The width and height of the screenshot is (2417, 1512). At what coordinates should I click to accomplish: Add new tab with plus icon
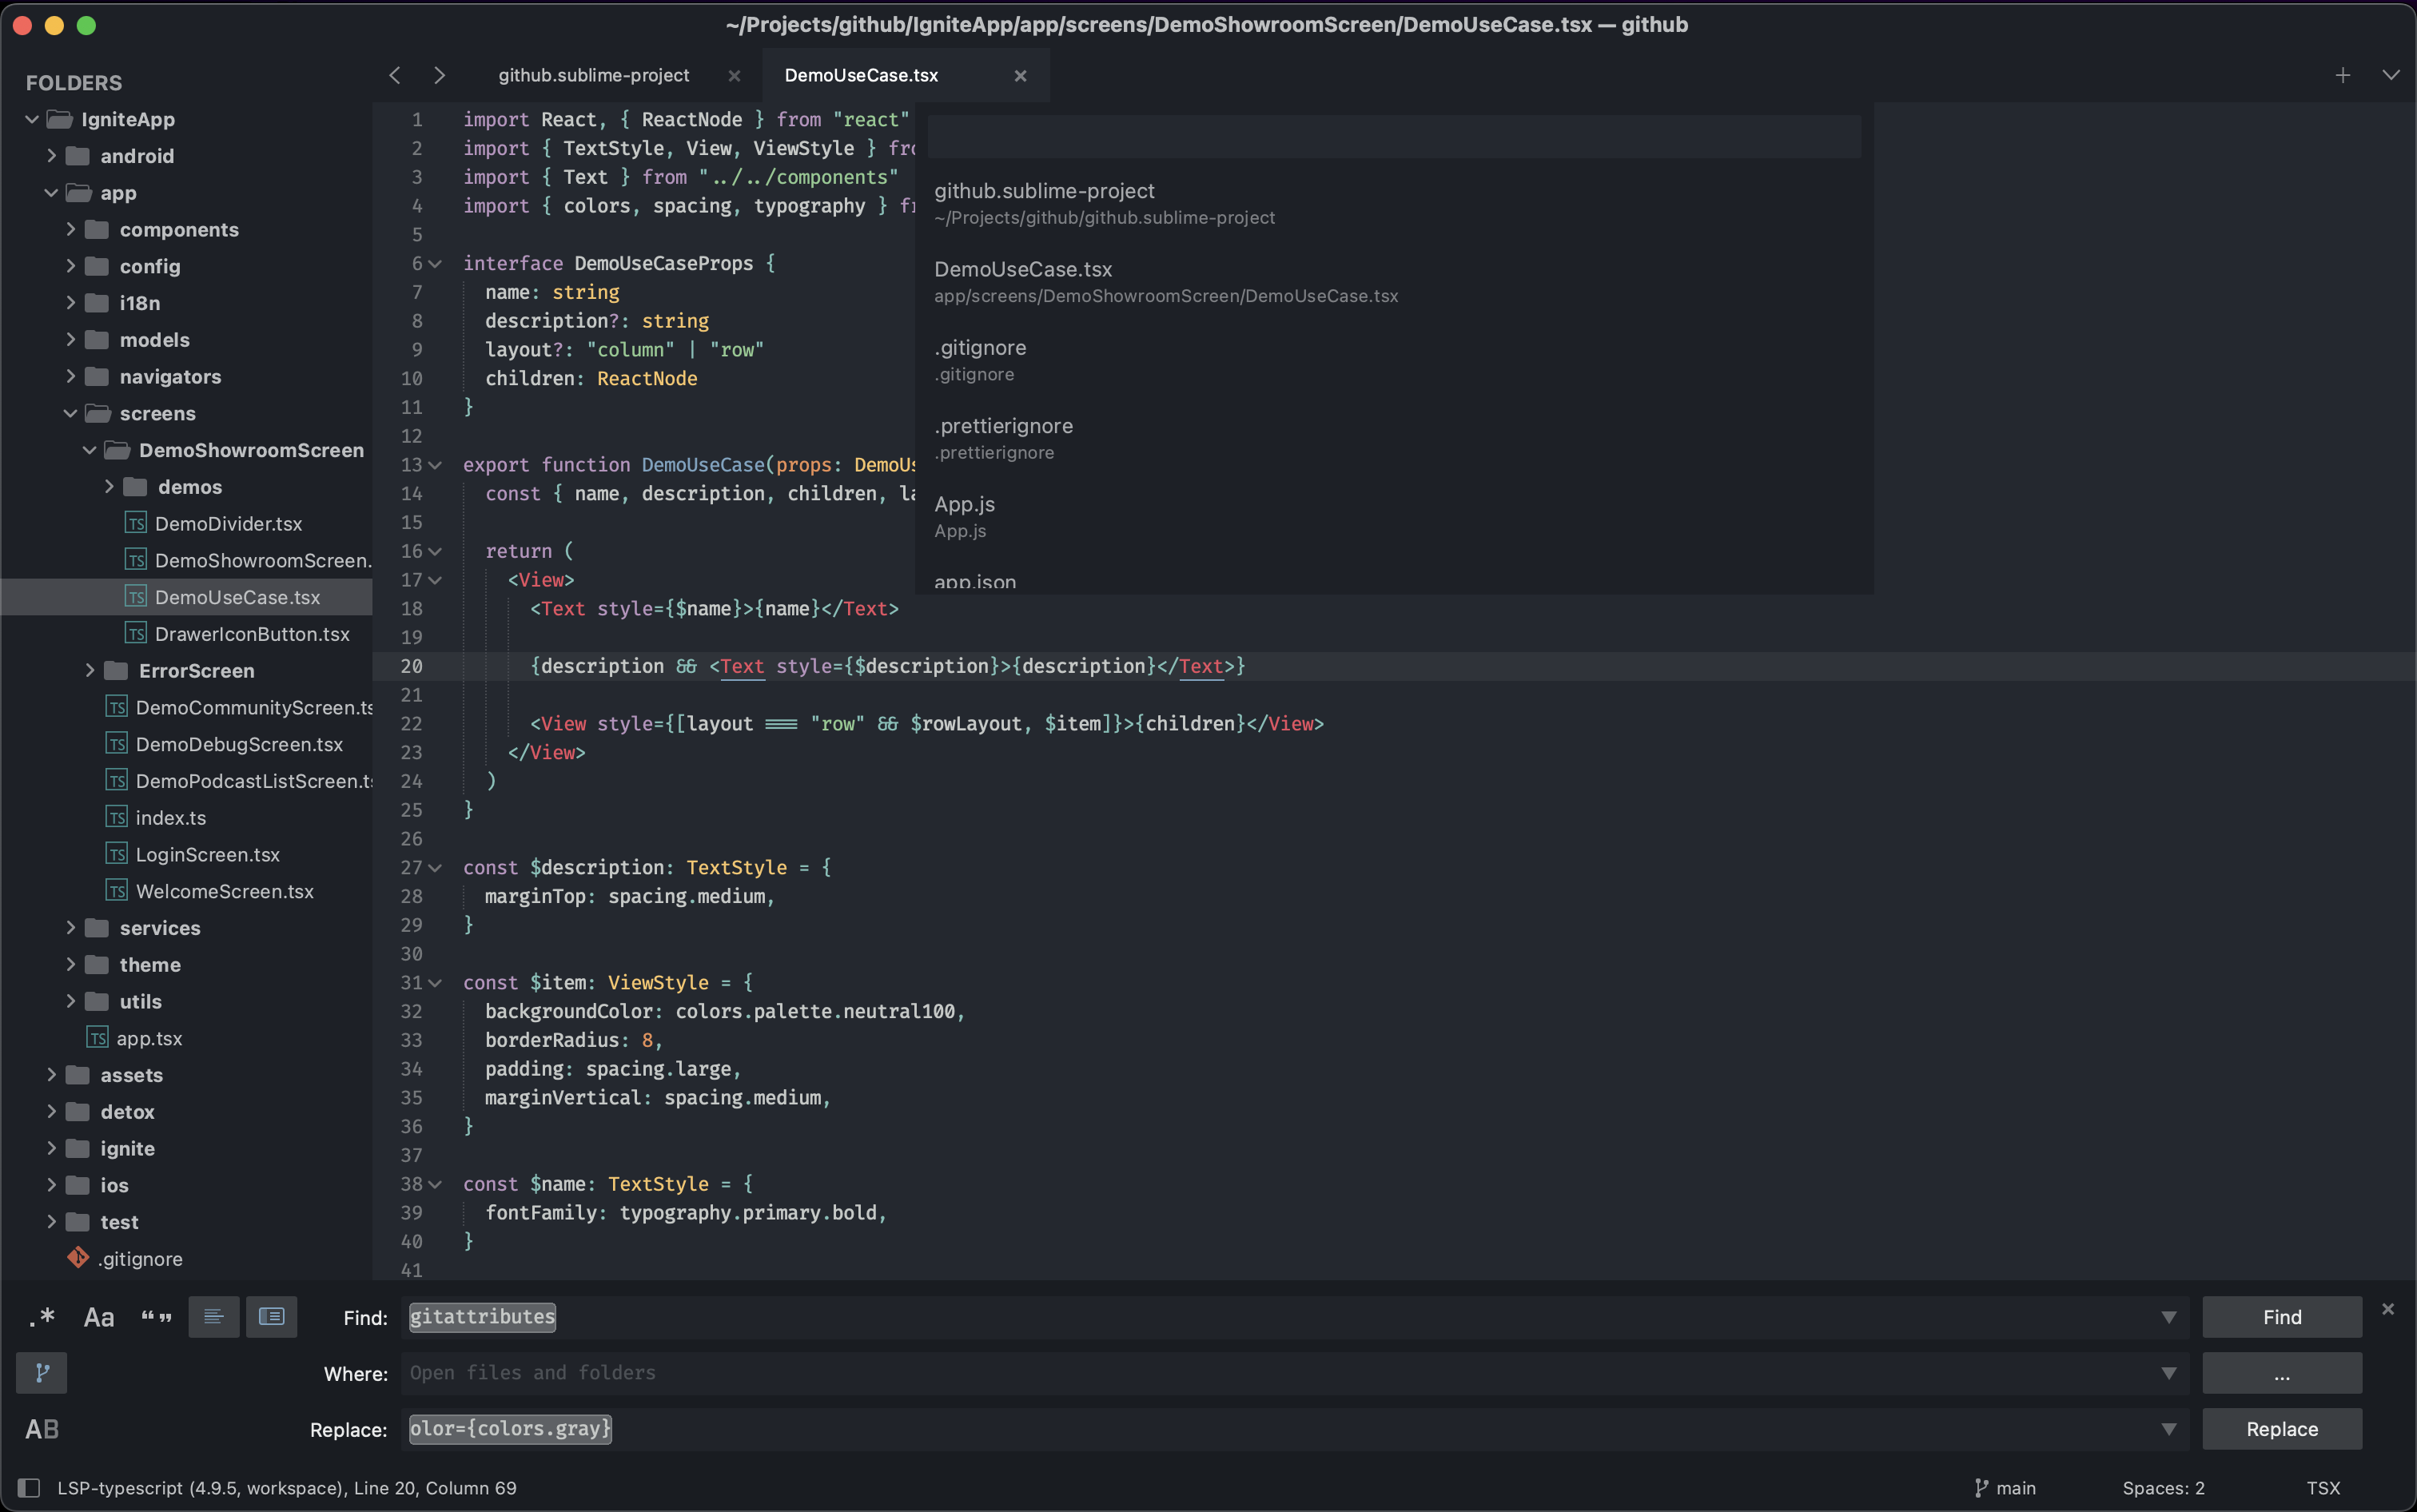click(2342, 75)
